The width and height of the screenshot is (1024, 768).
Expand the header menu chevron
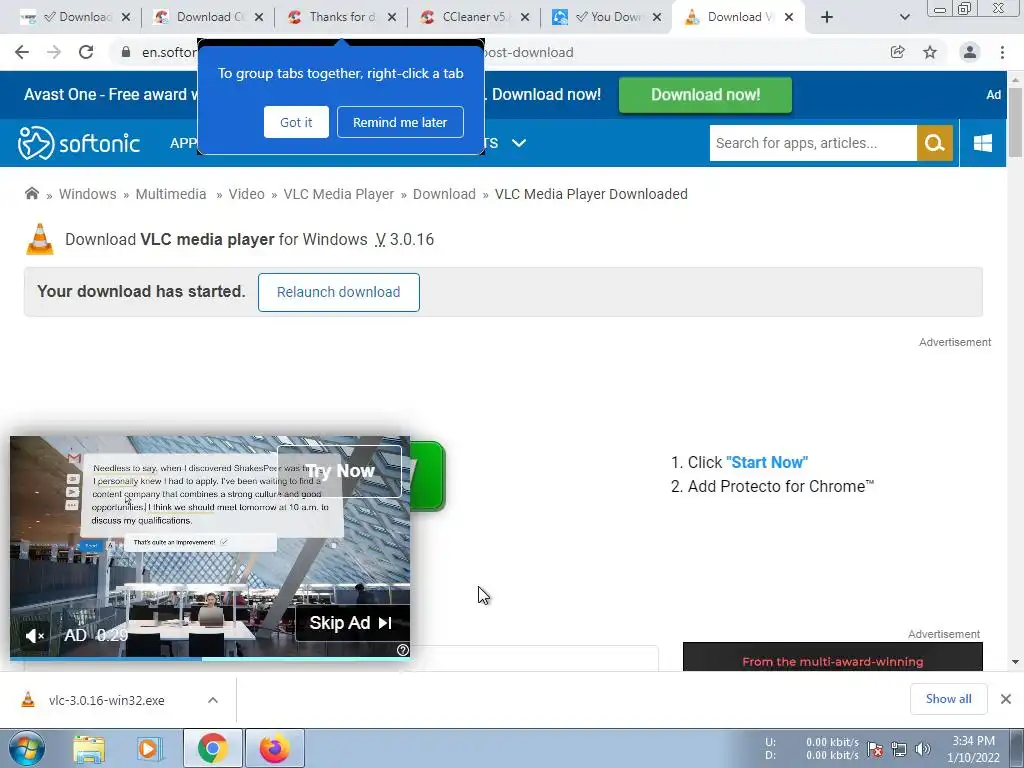pyautogui.click(x=519, y=143)
